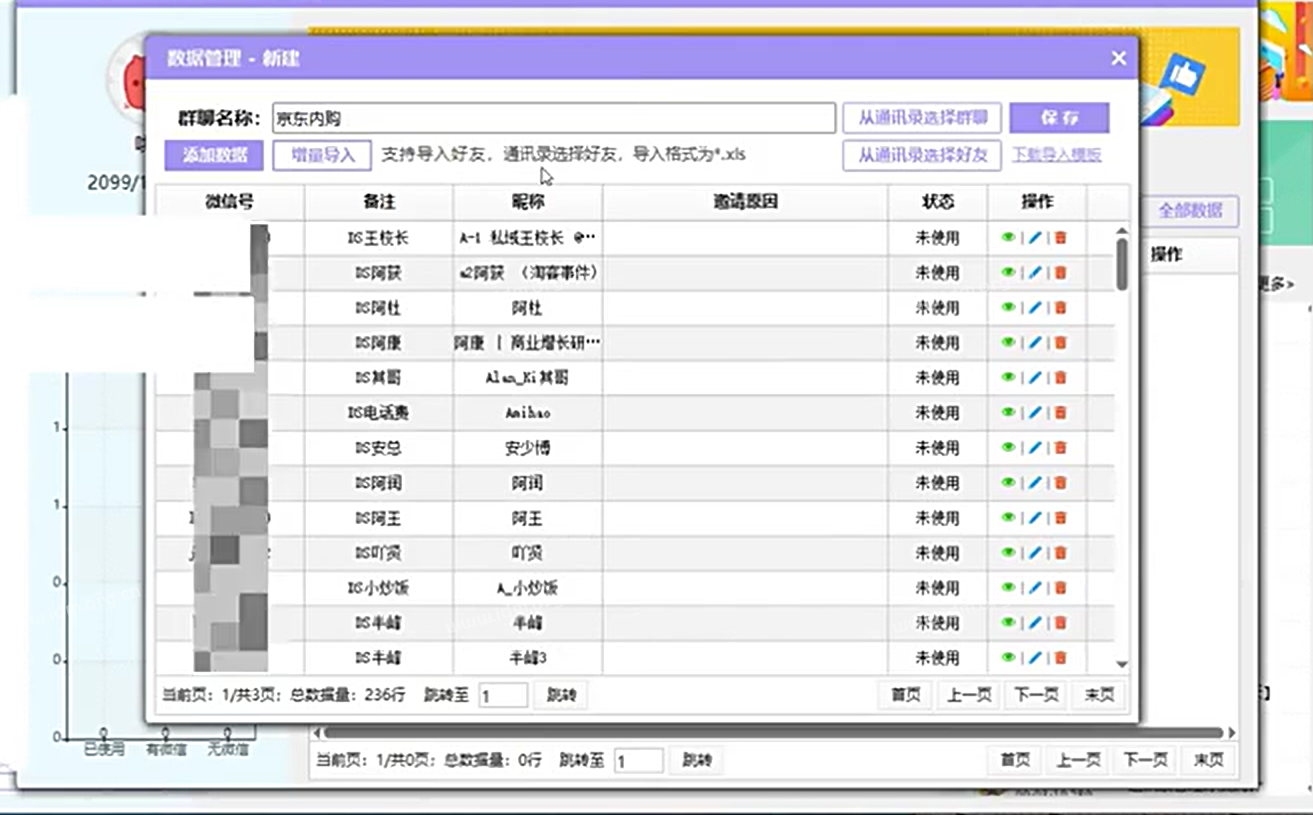Click the 备注 column header
This screenshot has width=1313, height=815.
tap(379, 202)
